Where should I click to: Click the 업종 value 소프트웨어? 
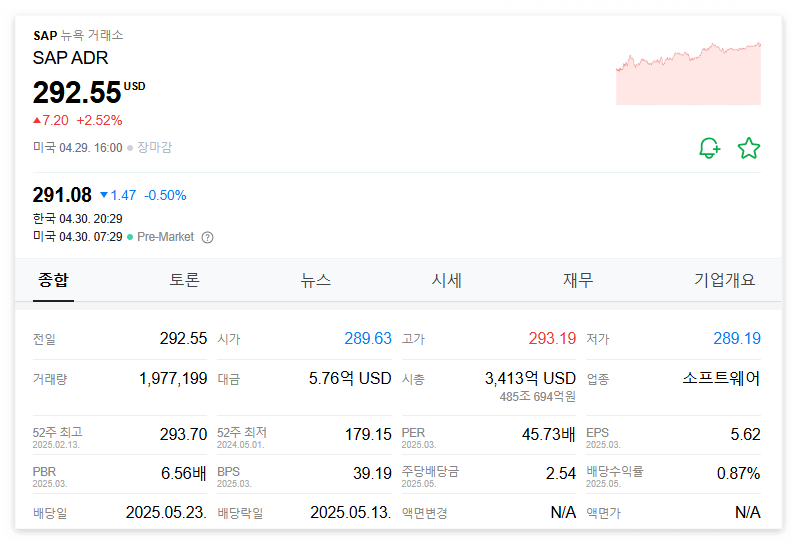(722, 379)
